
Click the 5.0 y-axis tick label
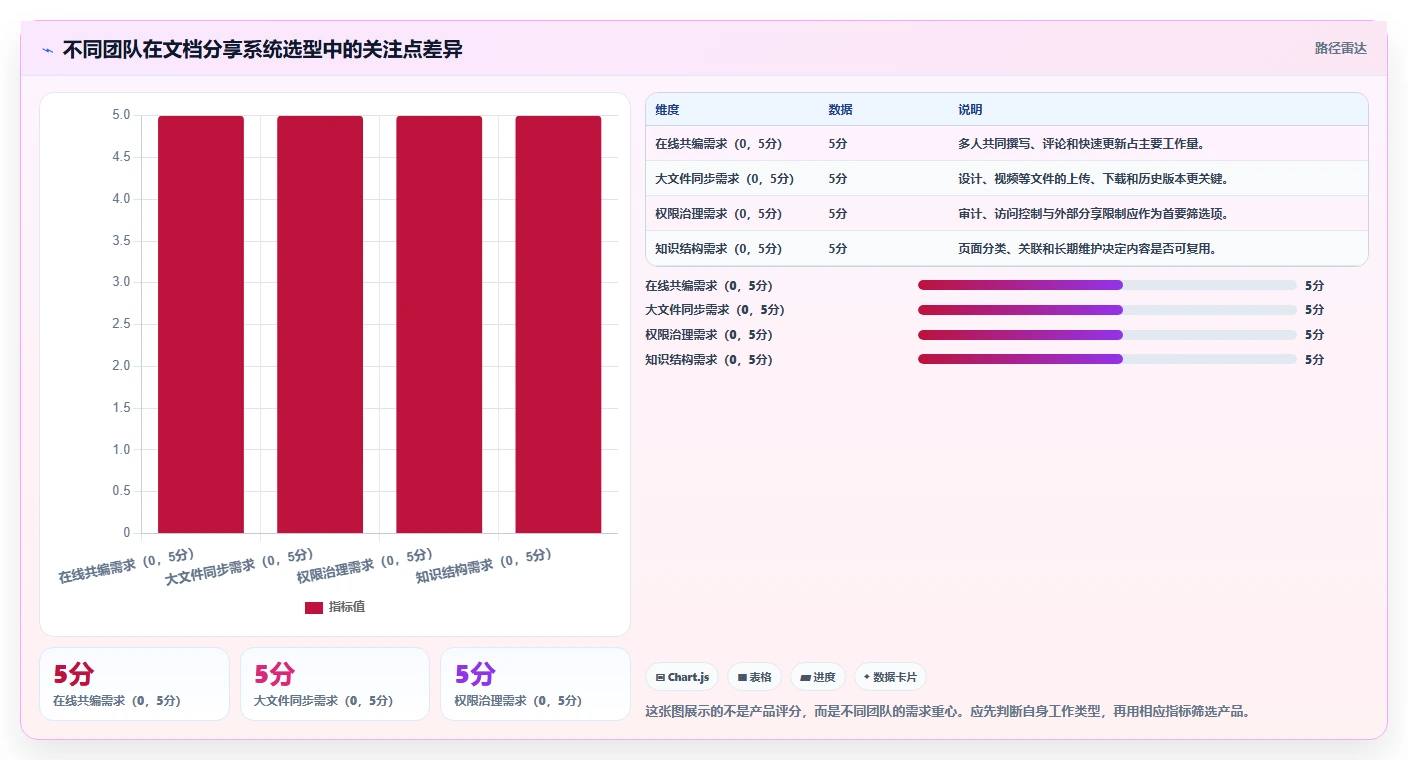[x=121, y=115]
